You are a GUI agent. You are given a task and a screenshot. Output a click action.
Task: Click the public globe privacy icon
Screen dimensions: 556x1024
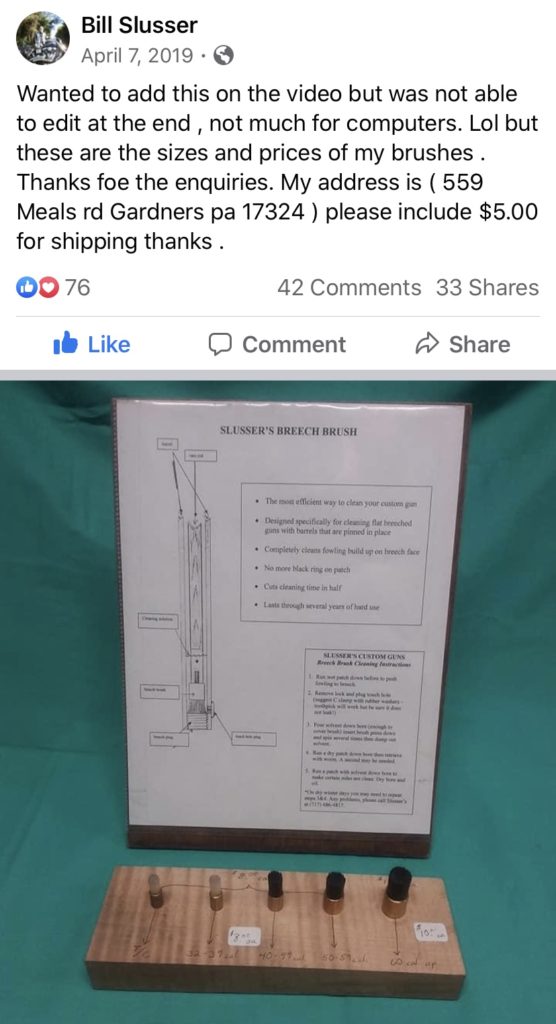(224, 57)
